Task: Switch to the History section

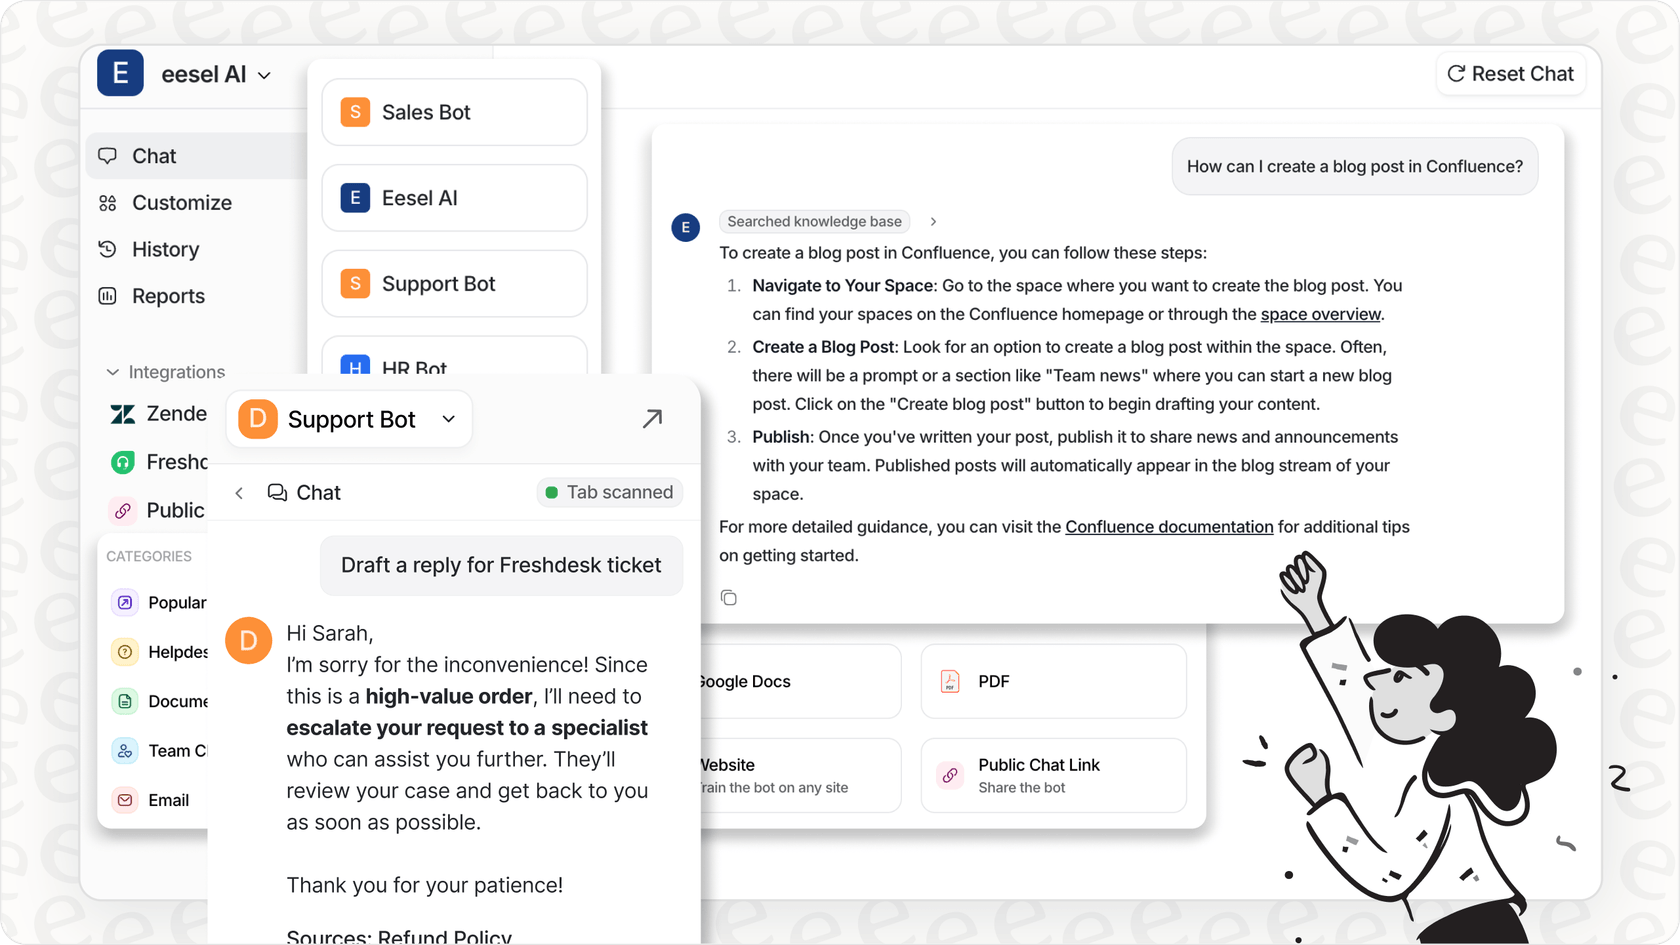Action: coord(165,249)
